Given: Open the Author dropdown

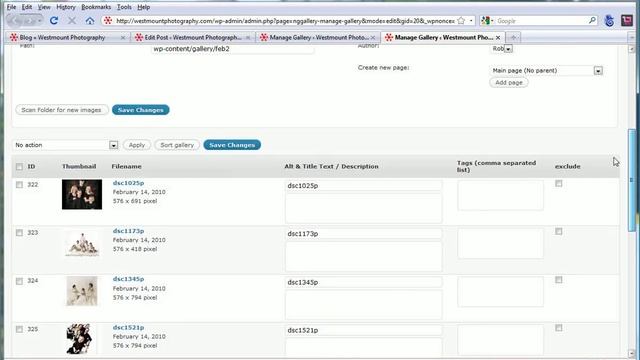Looking at the screenshot, I should coord(501,49).
